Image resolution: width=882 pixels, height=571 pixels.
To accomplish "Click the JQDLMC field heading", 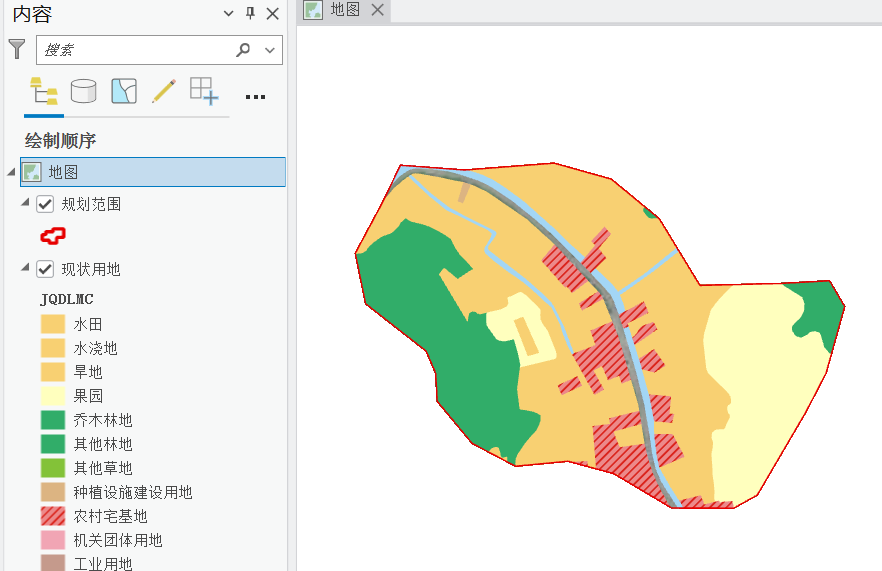I will (x=67, y=299).
